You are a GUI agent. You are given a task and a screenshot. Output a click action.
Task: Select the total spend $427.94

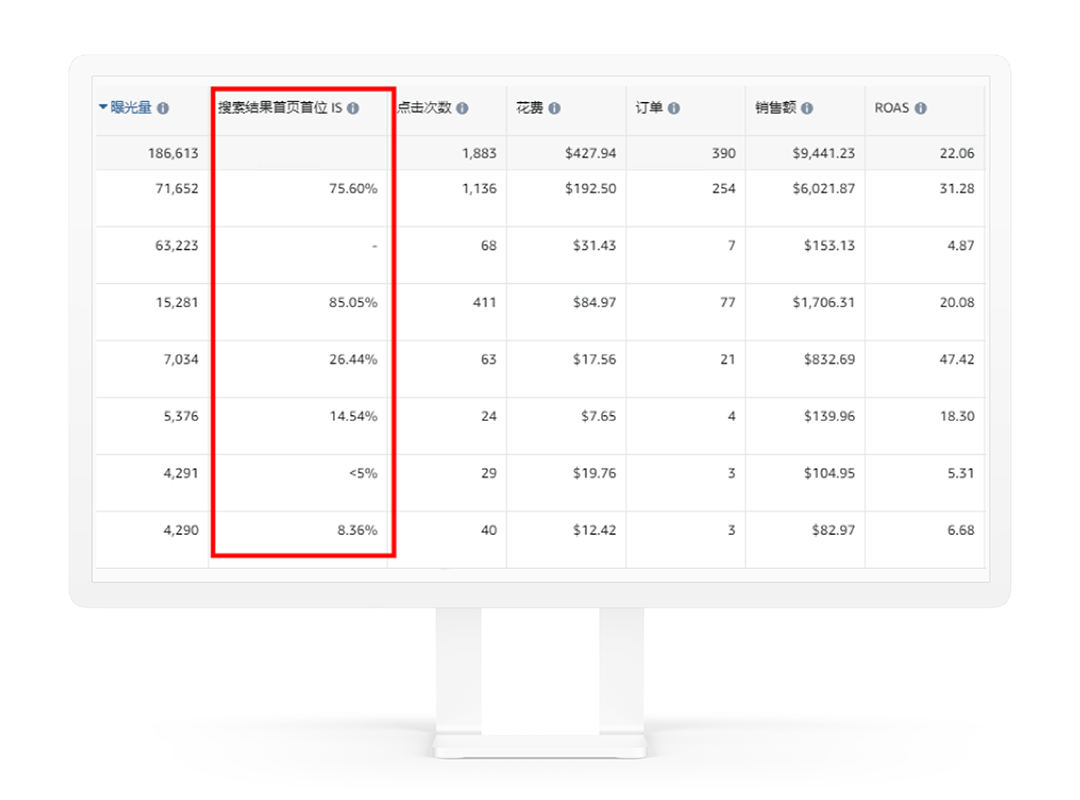pos(591,153)
